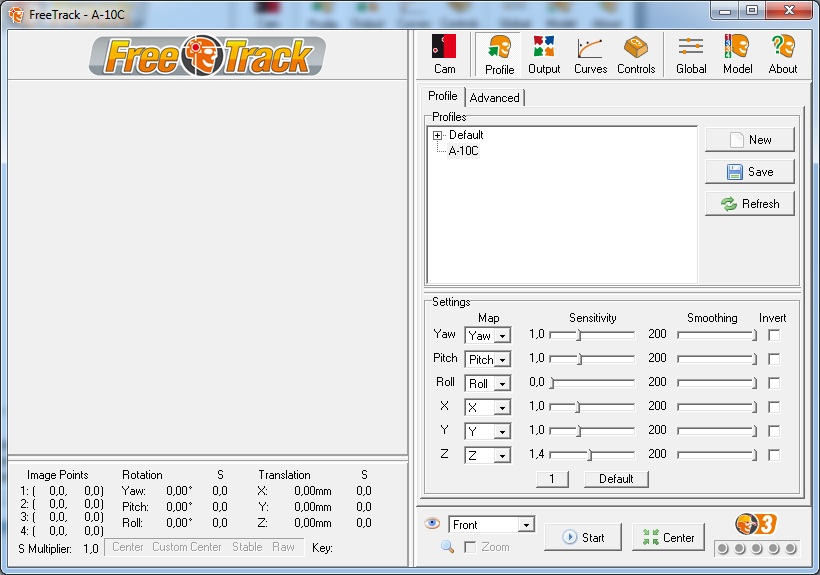Select the A-10C profile
This screenshot has height=575, width=820.
(463, 151)
